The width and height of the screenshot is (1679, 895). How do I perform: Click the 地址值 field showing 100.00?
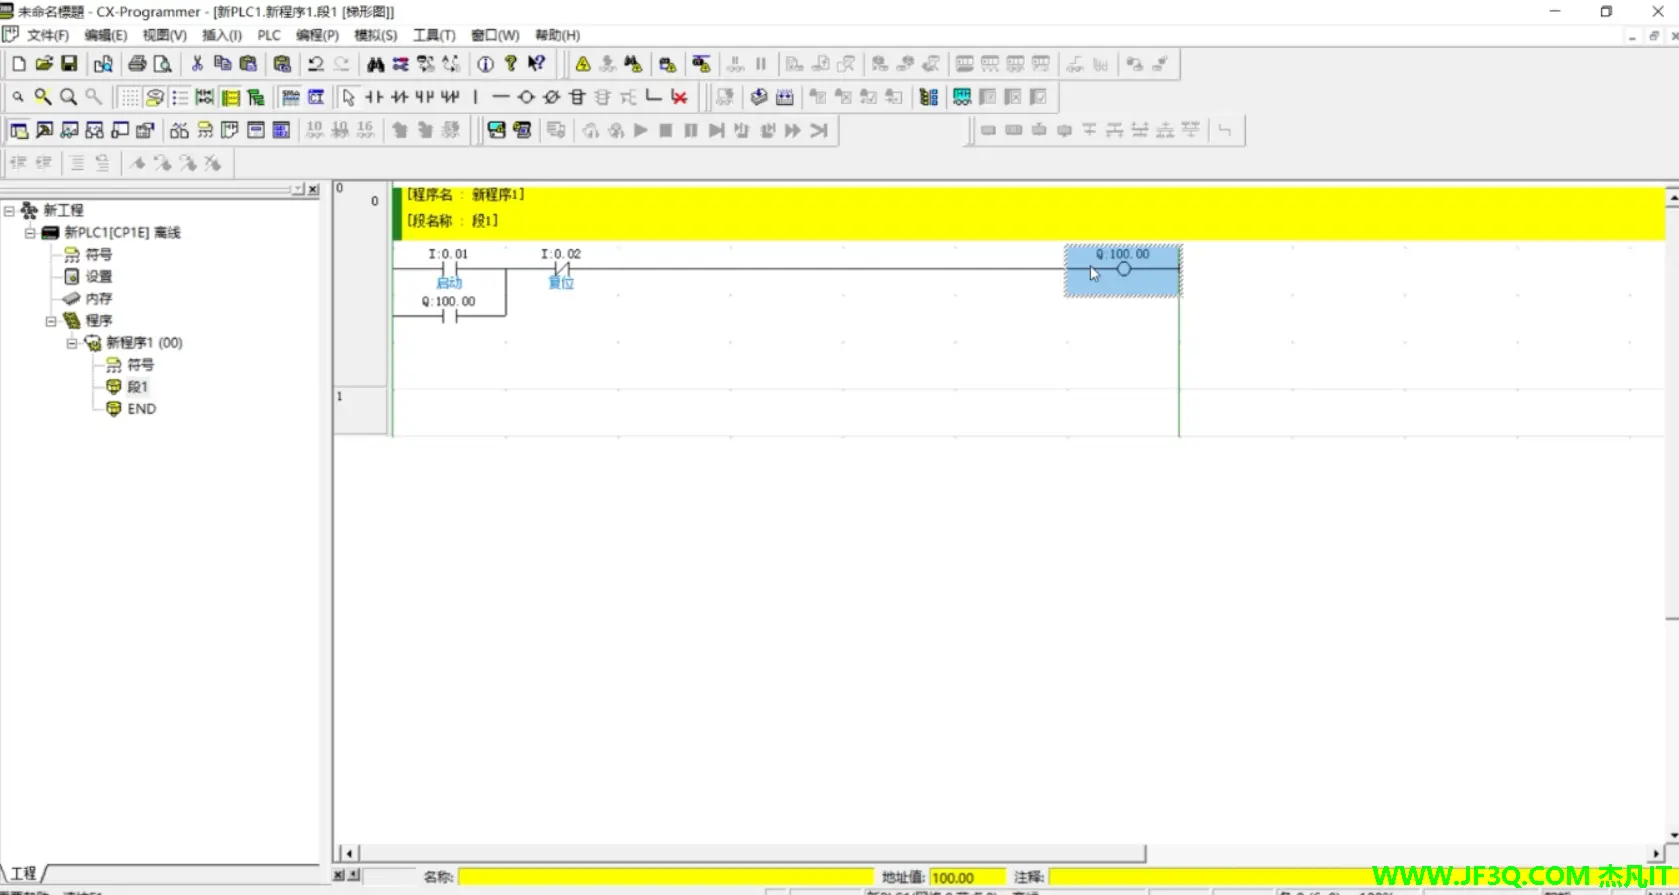[x=966, y=877]
